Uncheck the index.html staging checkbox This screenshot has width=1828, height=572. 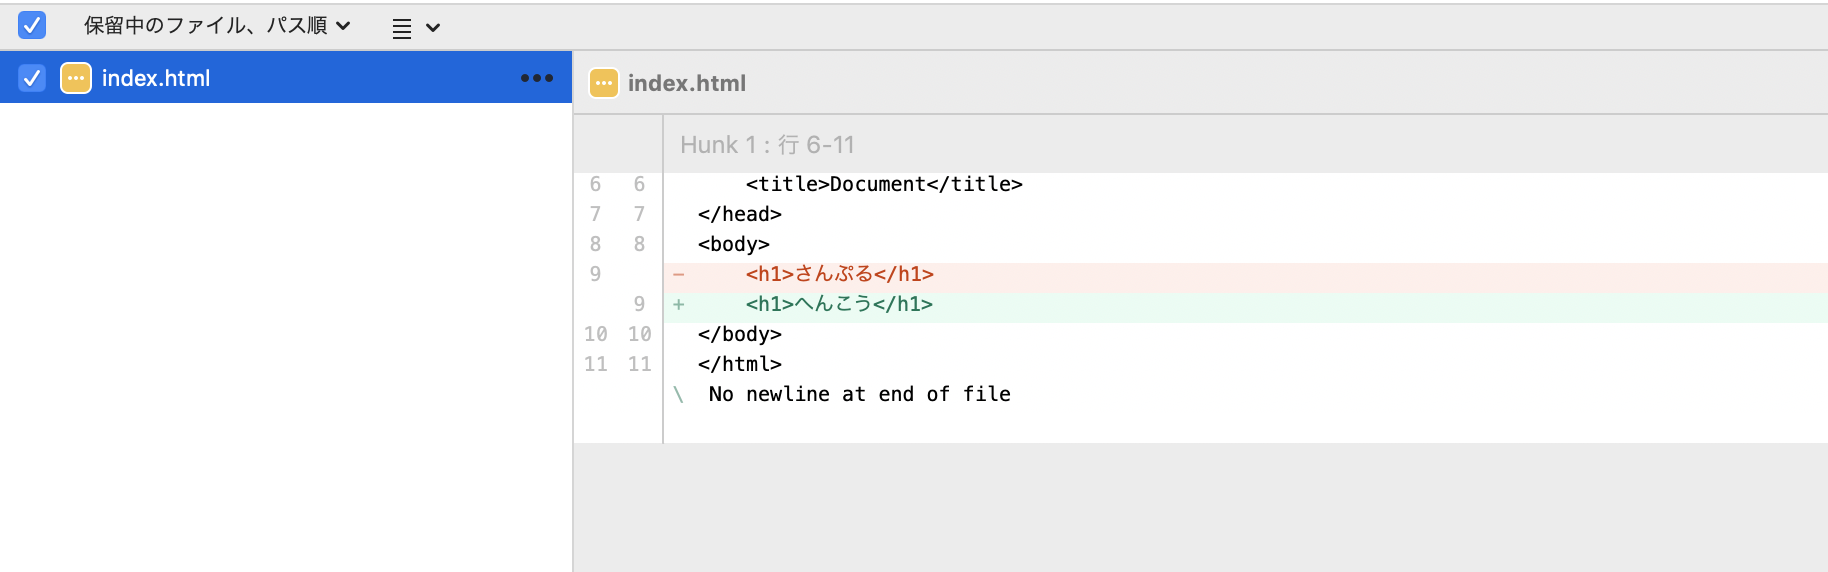pyautogui.click(x=32, y=78)
